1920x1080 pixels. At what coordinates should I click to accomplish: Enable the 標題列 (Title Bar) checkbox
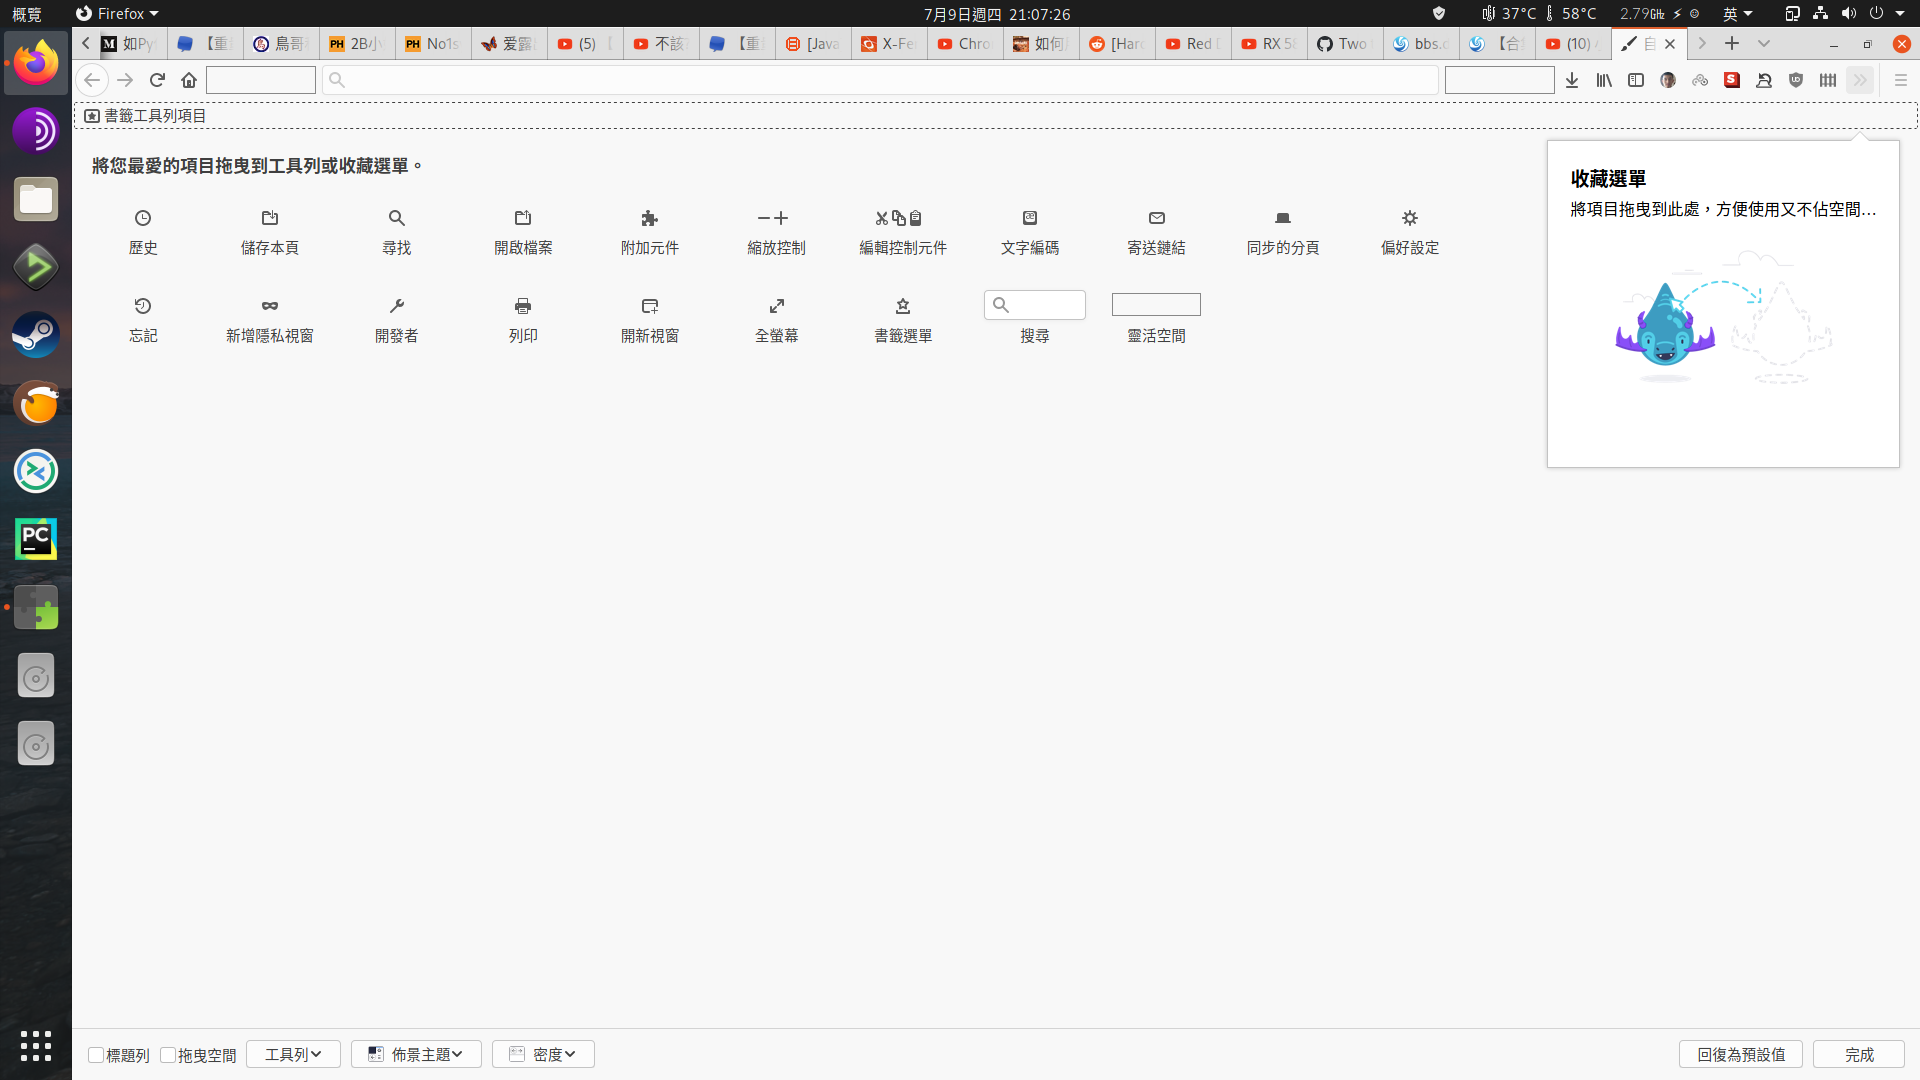coord(96,1055)
